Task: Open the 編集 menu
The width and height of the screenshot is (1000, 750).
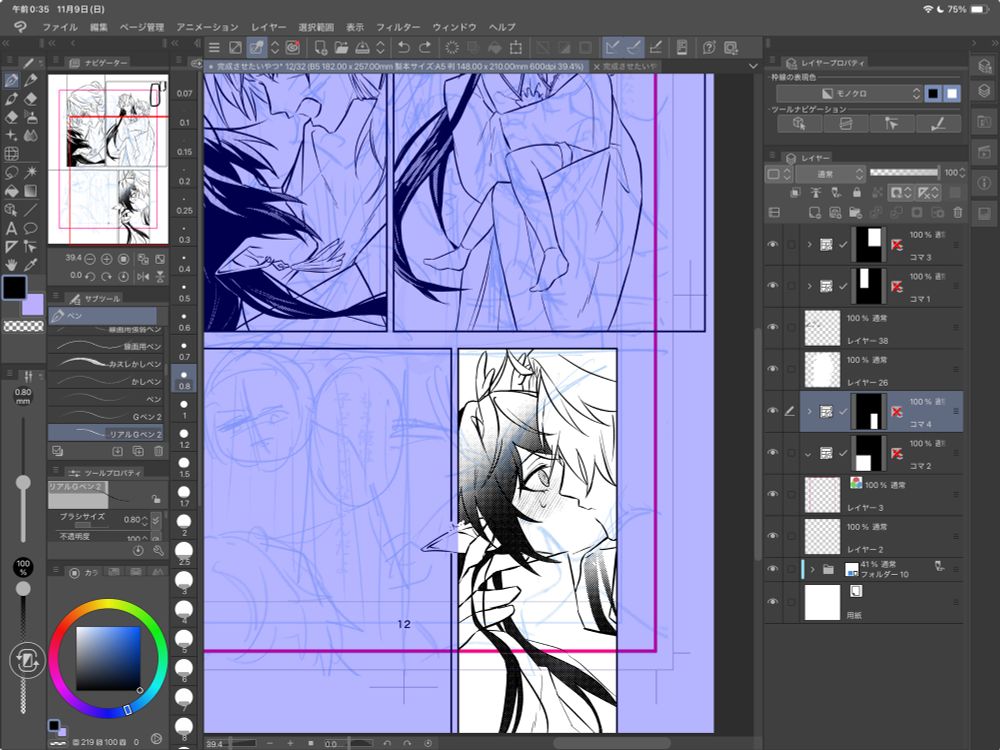Action: click(x=99, y=27)
